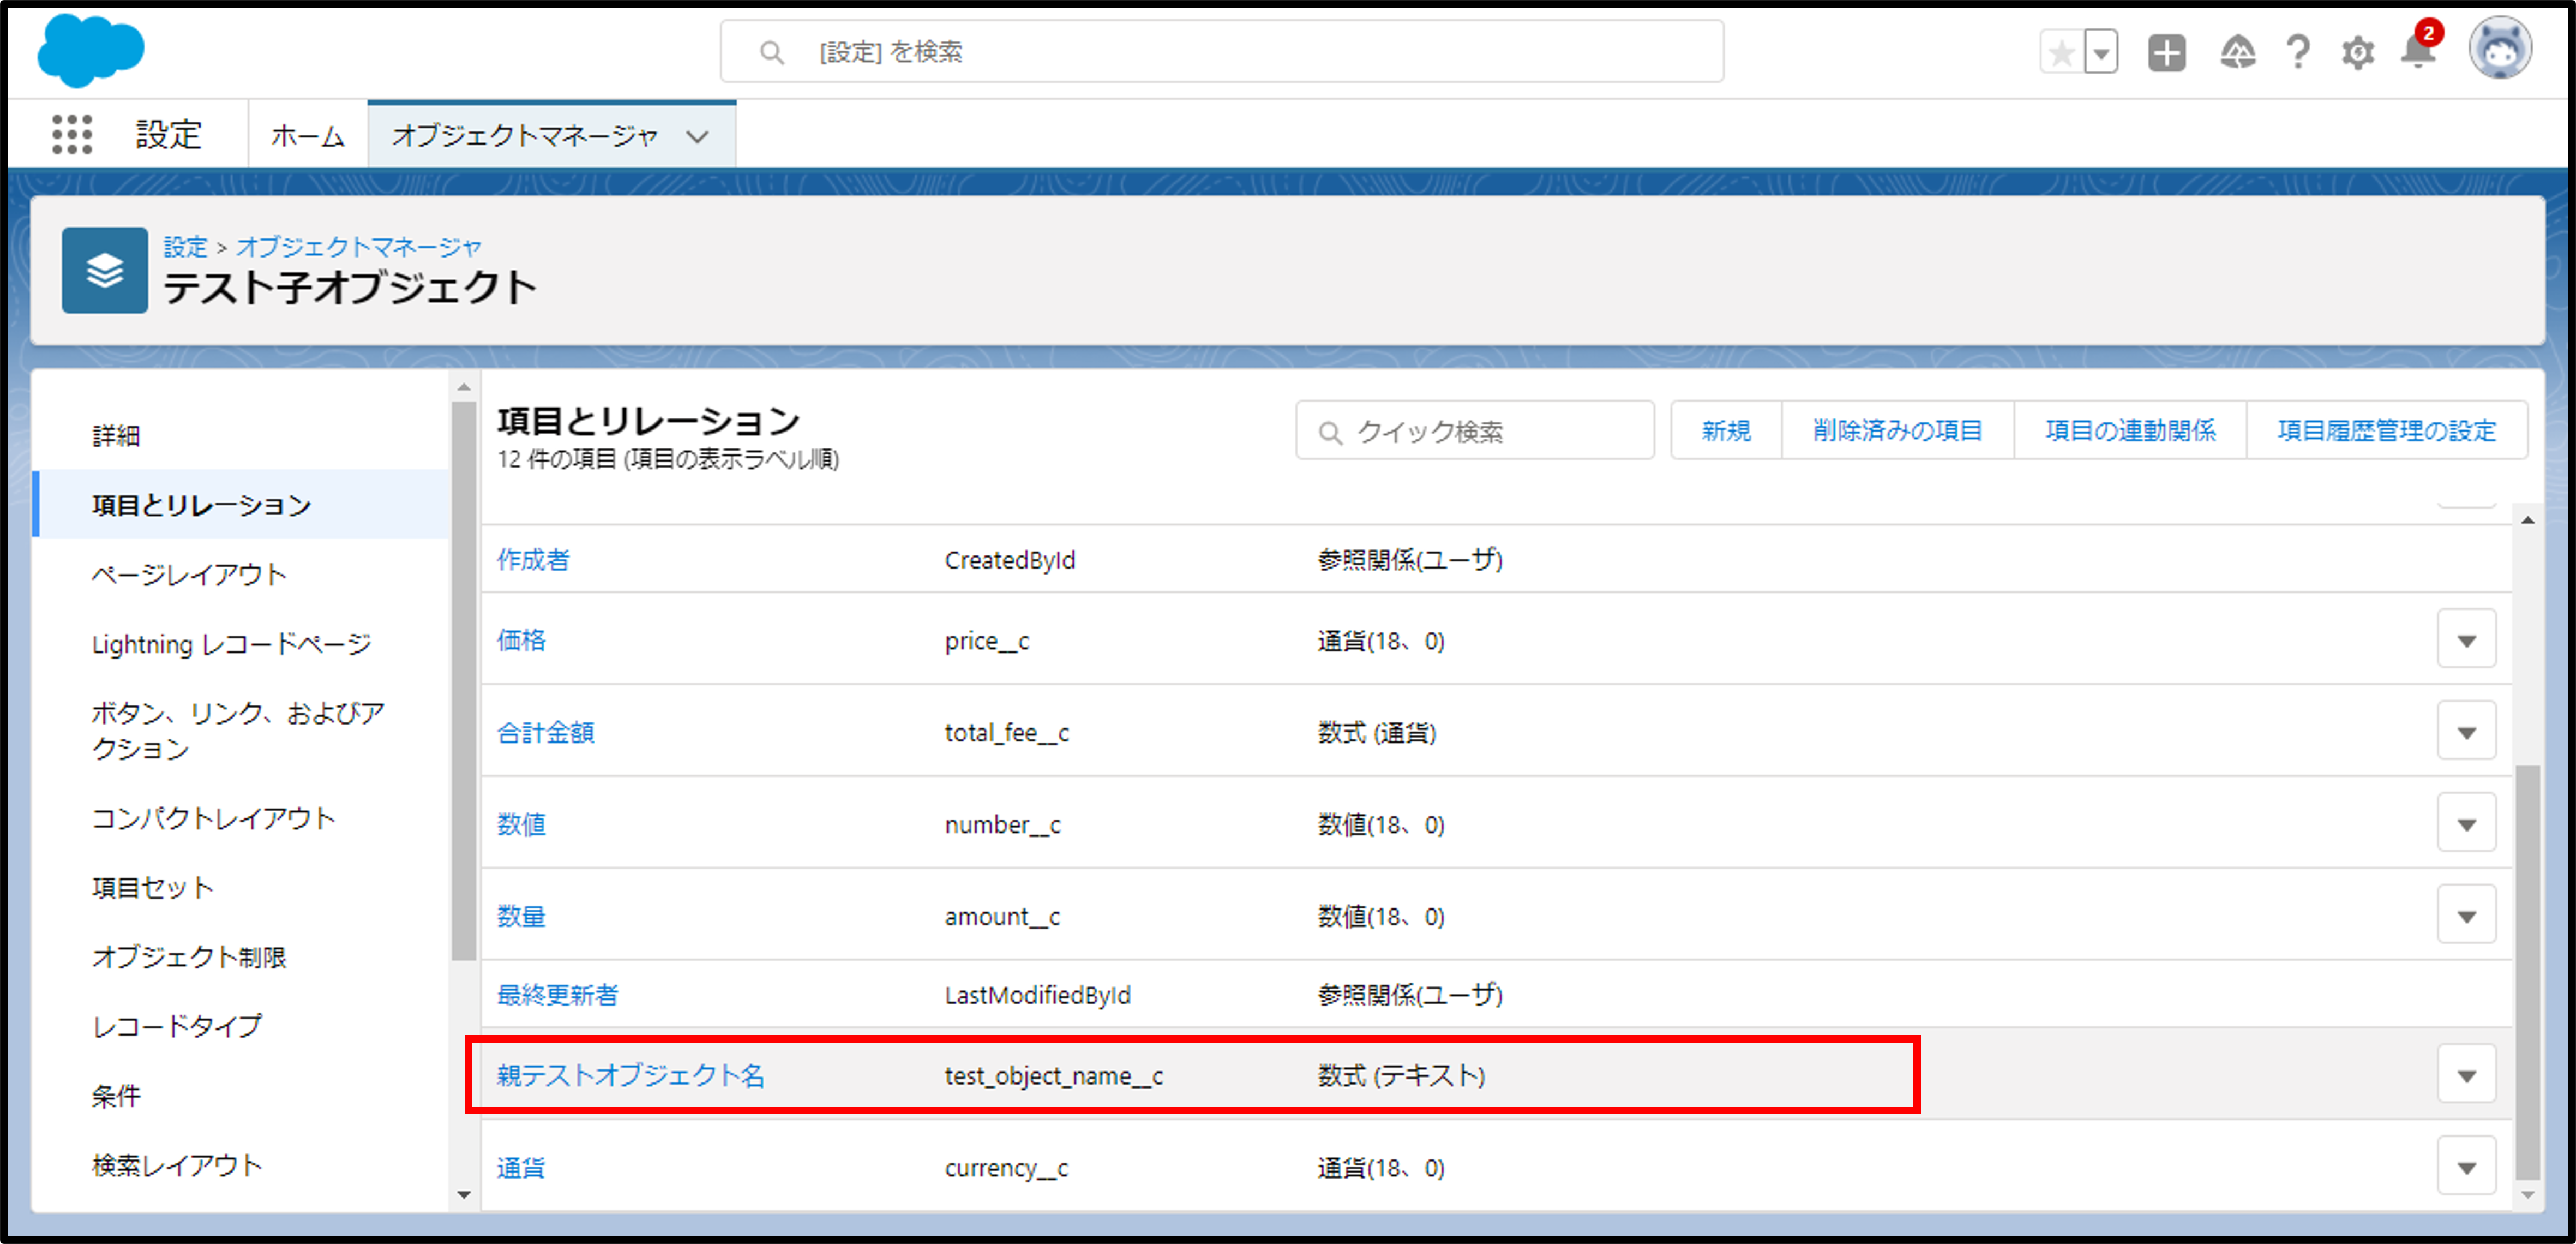Click the 新規 button
The height and width of the screenshot is (1244, 2576).
(1726, 431)
